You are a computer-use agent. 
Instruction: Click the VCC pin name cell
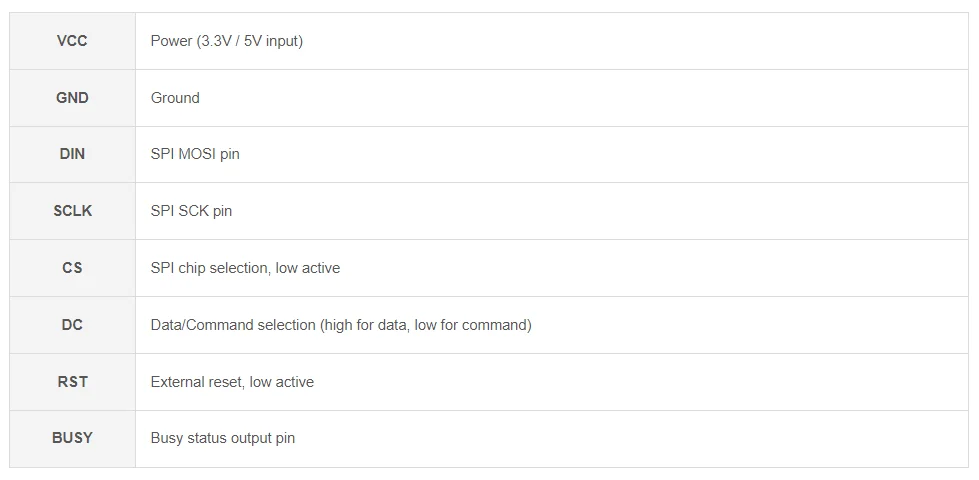[72, 41]
